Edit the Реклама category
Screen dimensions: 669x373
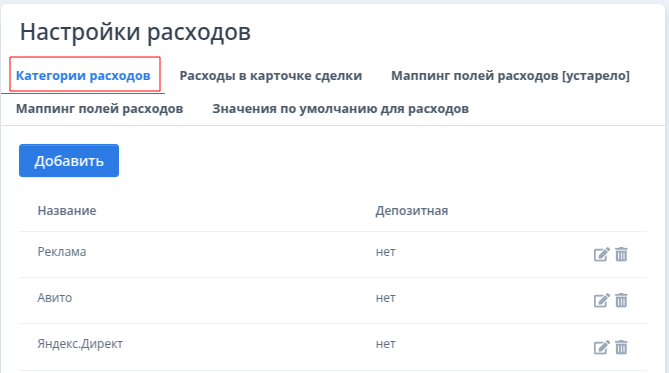click(602, 254)
